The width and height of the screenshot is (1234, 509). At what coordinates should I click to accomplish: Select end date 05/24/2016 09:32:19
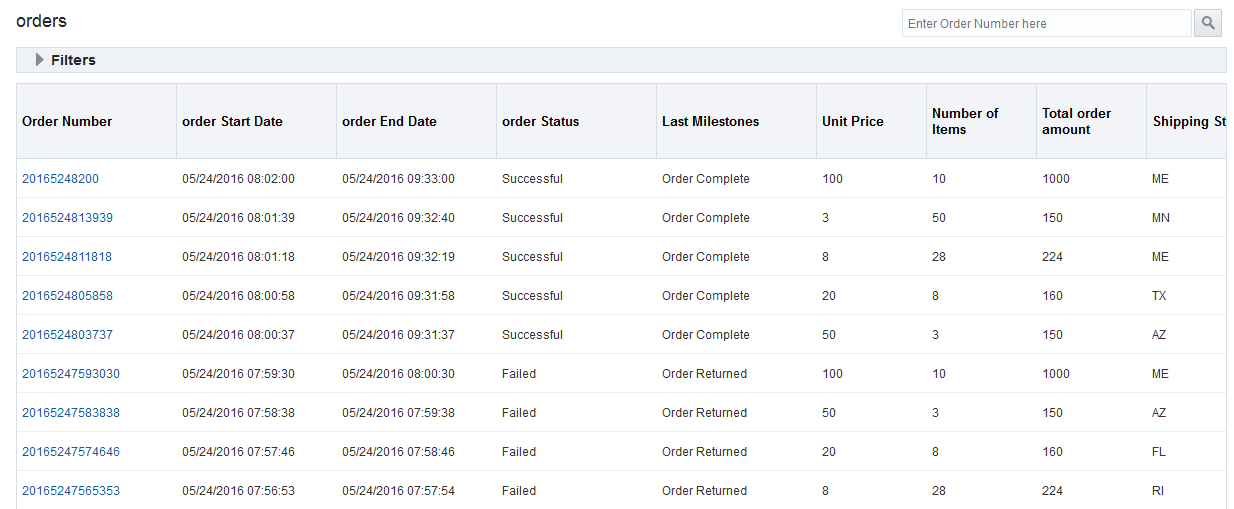click(x=398, y=257)
